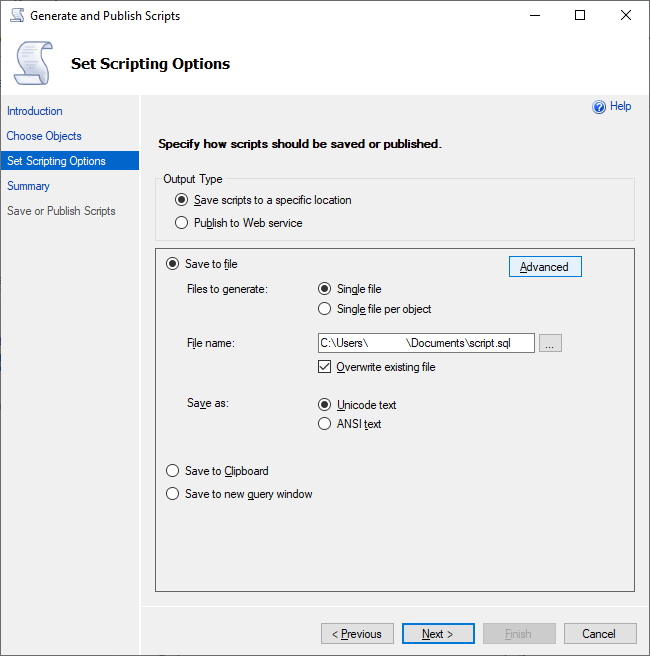Open file browser with the ellipsis button
This screenshot has width=650, height=656.
pos(551,343)
